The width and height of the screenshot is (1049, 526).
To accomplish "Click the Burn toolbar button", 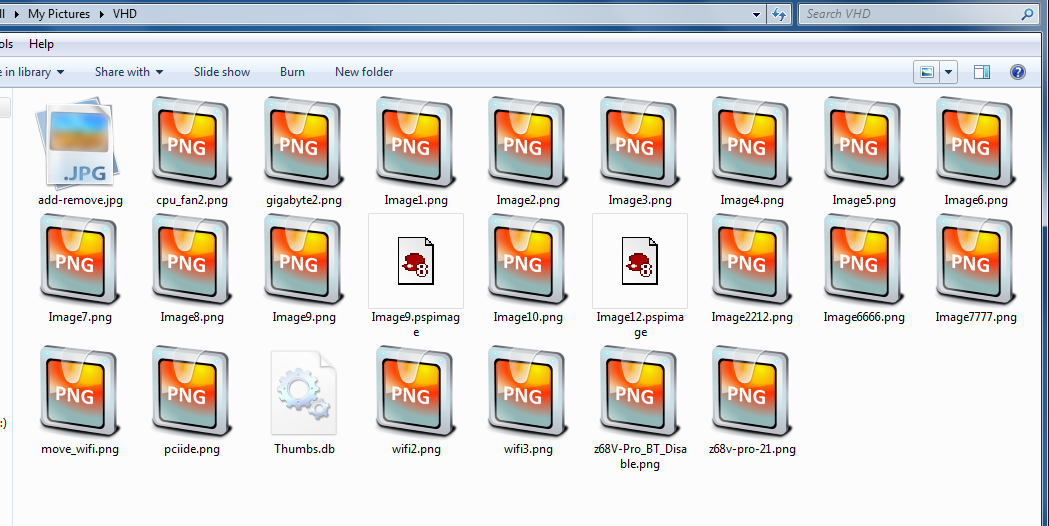I will pyautogui.click(x=292, y=72).
